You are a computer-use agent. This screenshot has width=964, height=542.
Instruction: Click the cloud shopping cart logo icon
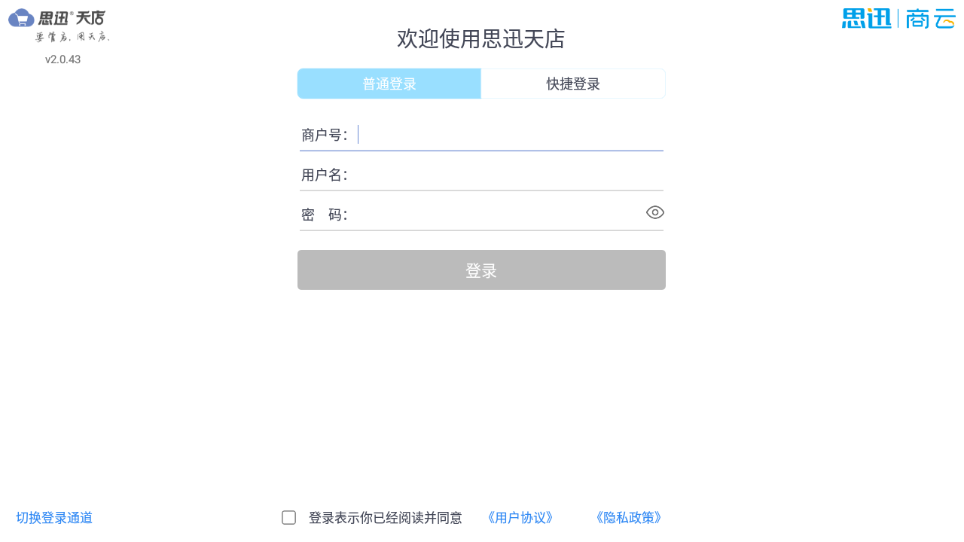click(x=21, y=18)
